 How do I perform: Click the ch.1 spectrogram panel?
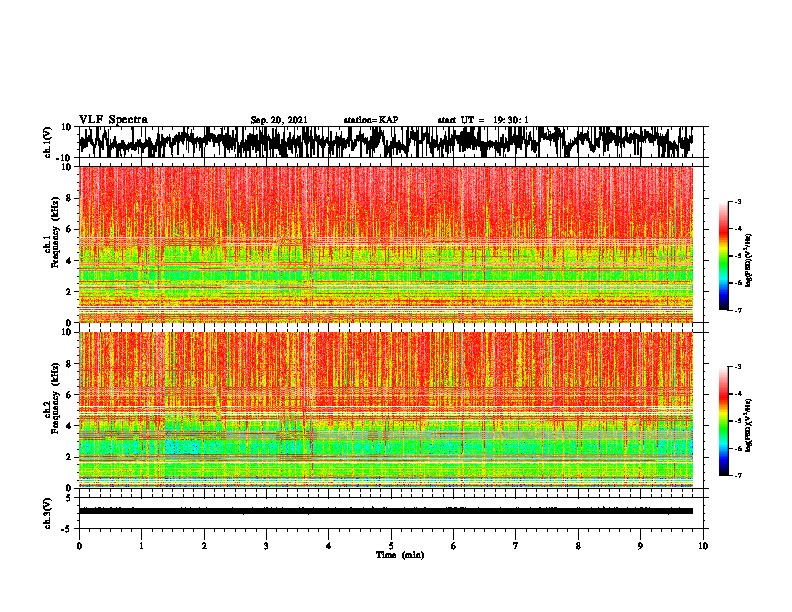click(386, 244)
